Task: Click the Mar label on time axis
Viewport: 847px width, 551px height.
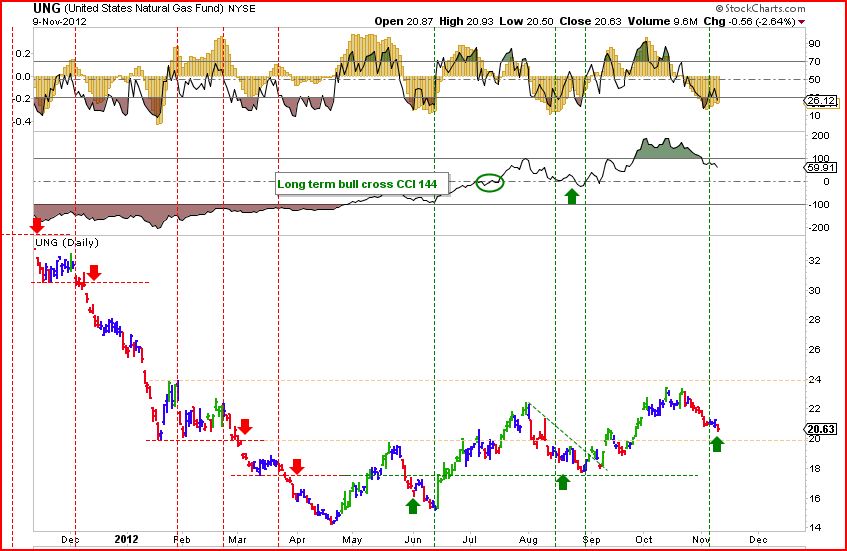Action: (237, 539)
